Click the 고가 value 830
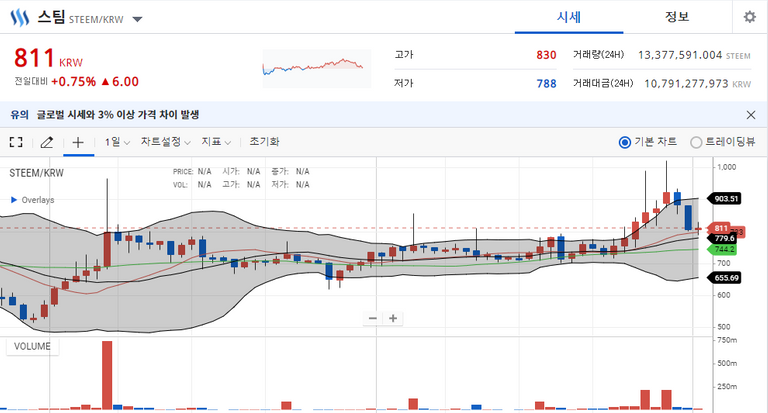 (546, 55)
